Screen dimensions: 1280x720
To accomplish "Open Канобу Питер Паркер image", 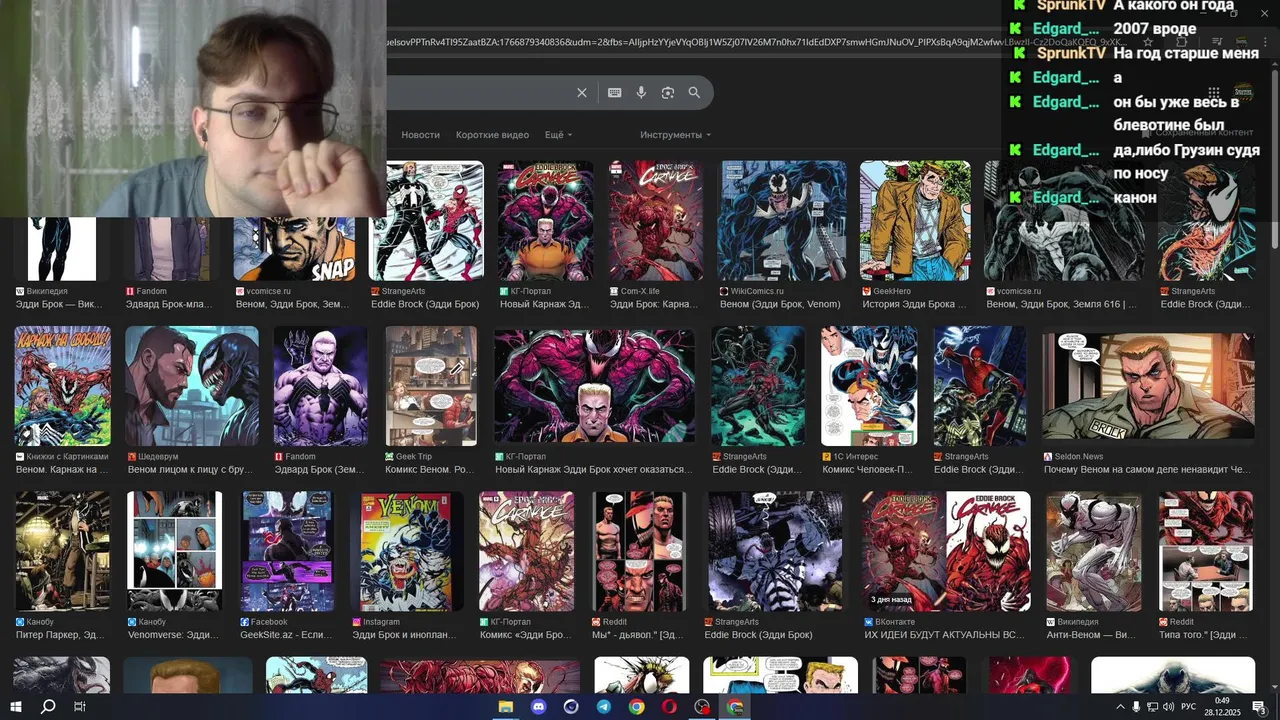I will (x=62, y=551).
